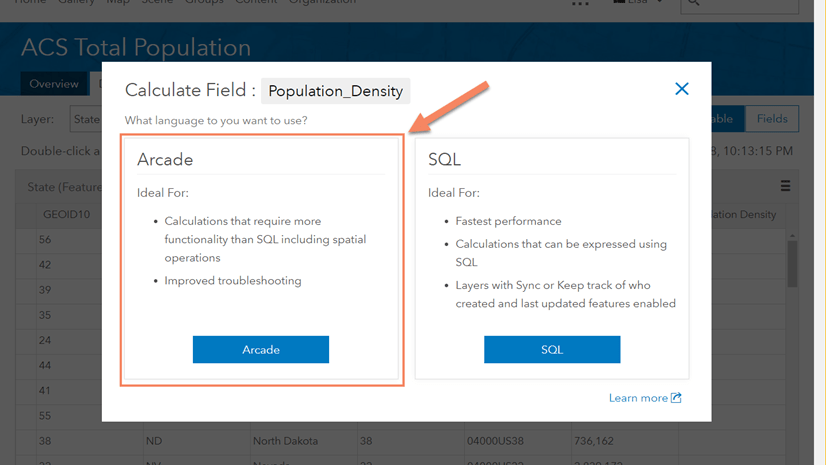The width and height of the screenshot is (826, 465).
Task: Choose the blue SQL button
Action: coord(552,349)
